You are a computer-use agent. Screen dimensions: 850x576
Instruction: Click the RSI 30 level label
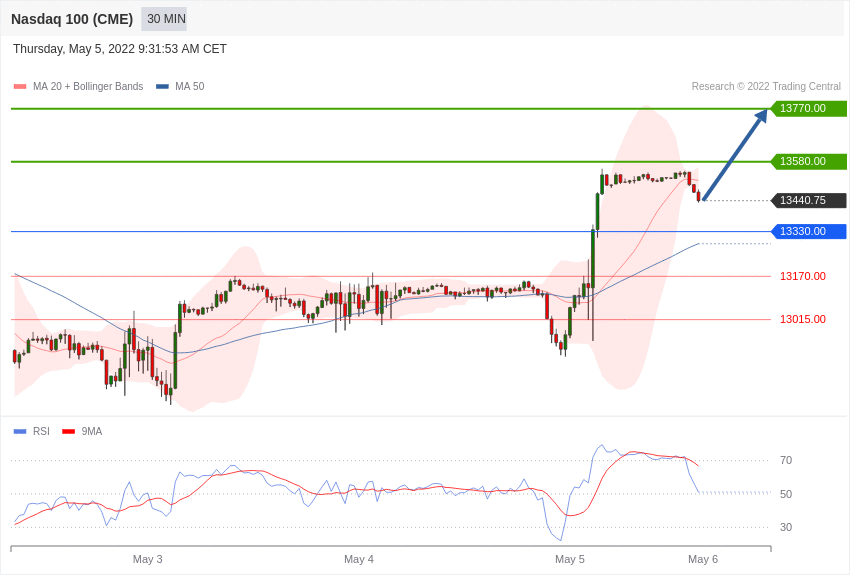pyautogui.click(x=785, y=527)
